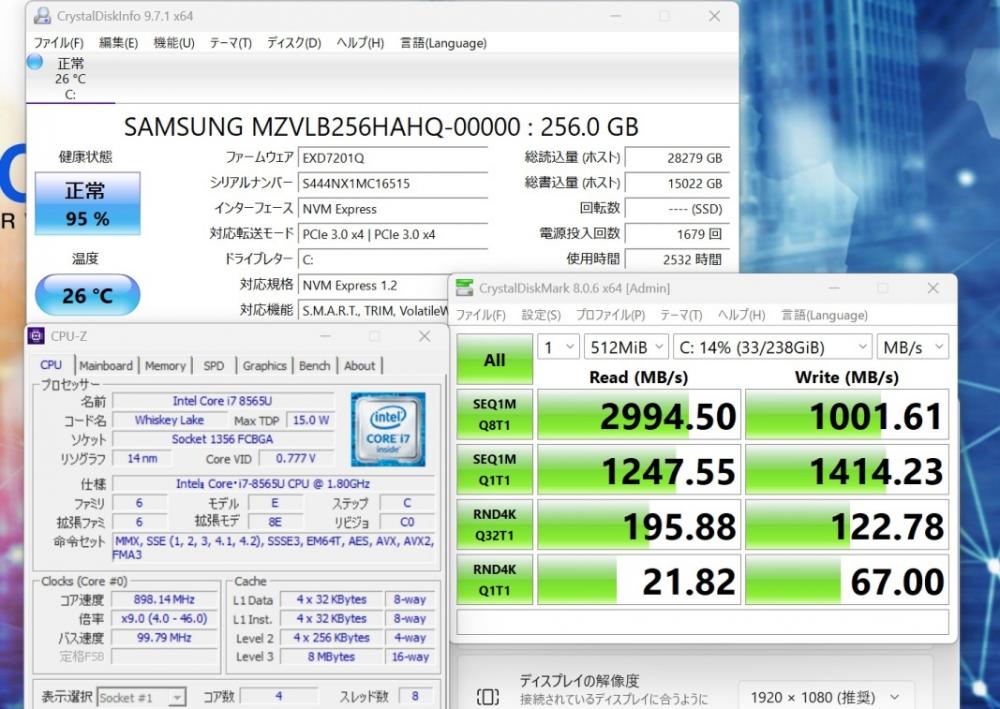The image size is (1000, 709).
Task: Open the 1920 × 1080 resolution dropdown
Action: click(826, 697)
